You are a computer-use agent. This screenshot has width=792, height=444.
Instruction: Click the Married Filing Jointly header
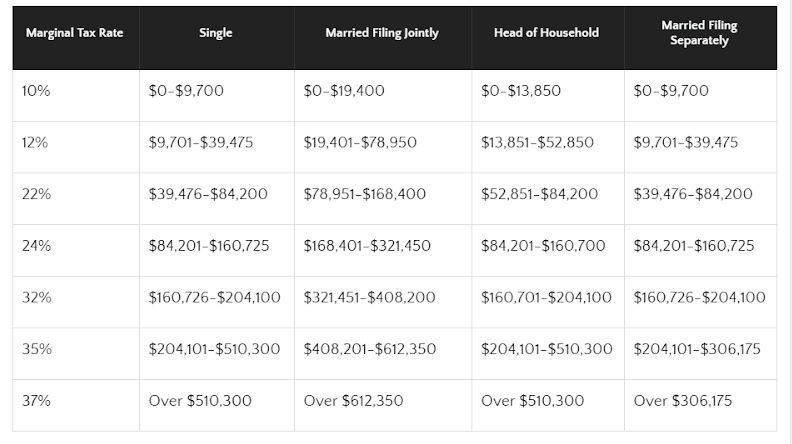[x=382, y=33]
